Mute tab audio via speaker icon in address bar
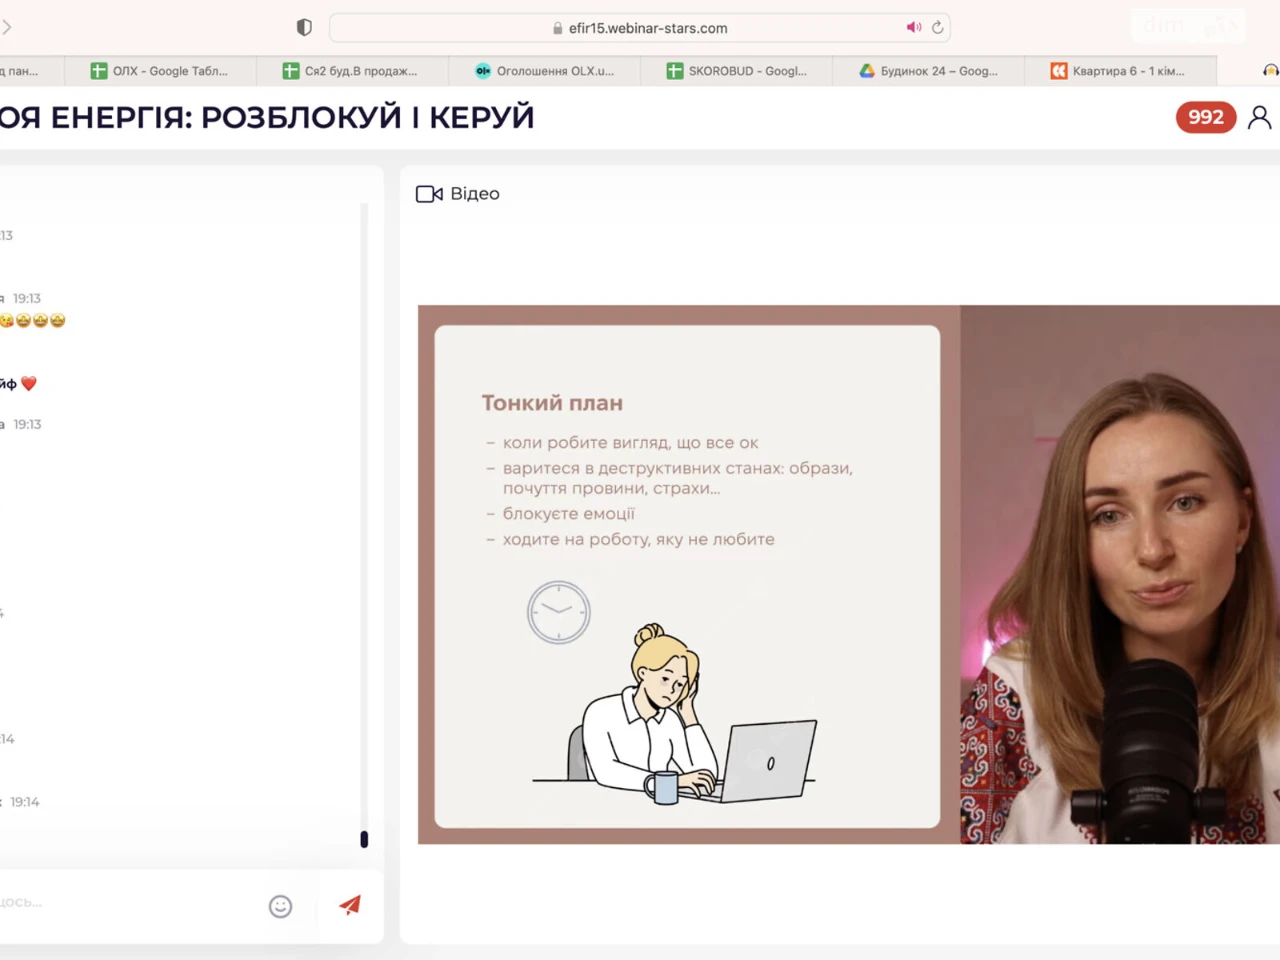This screenshot has height=960, width=1280. pos(913,27)
